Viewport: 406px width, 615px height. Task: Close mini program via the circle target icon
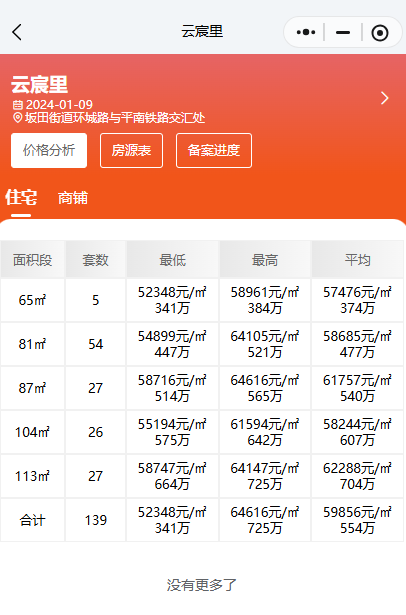click(380, 33)
